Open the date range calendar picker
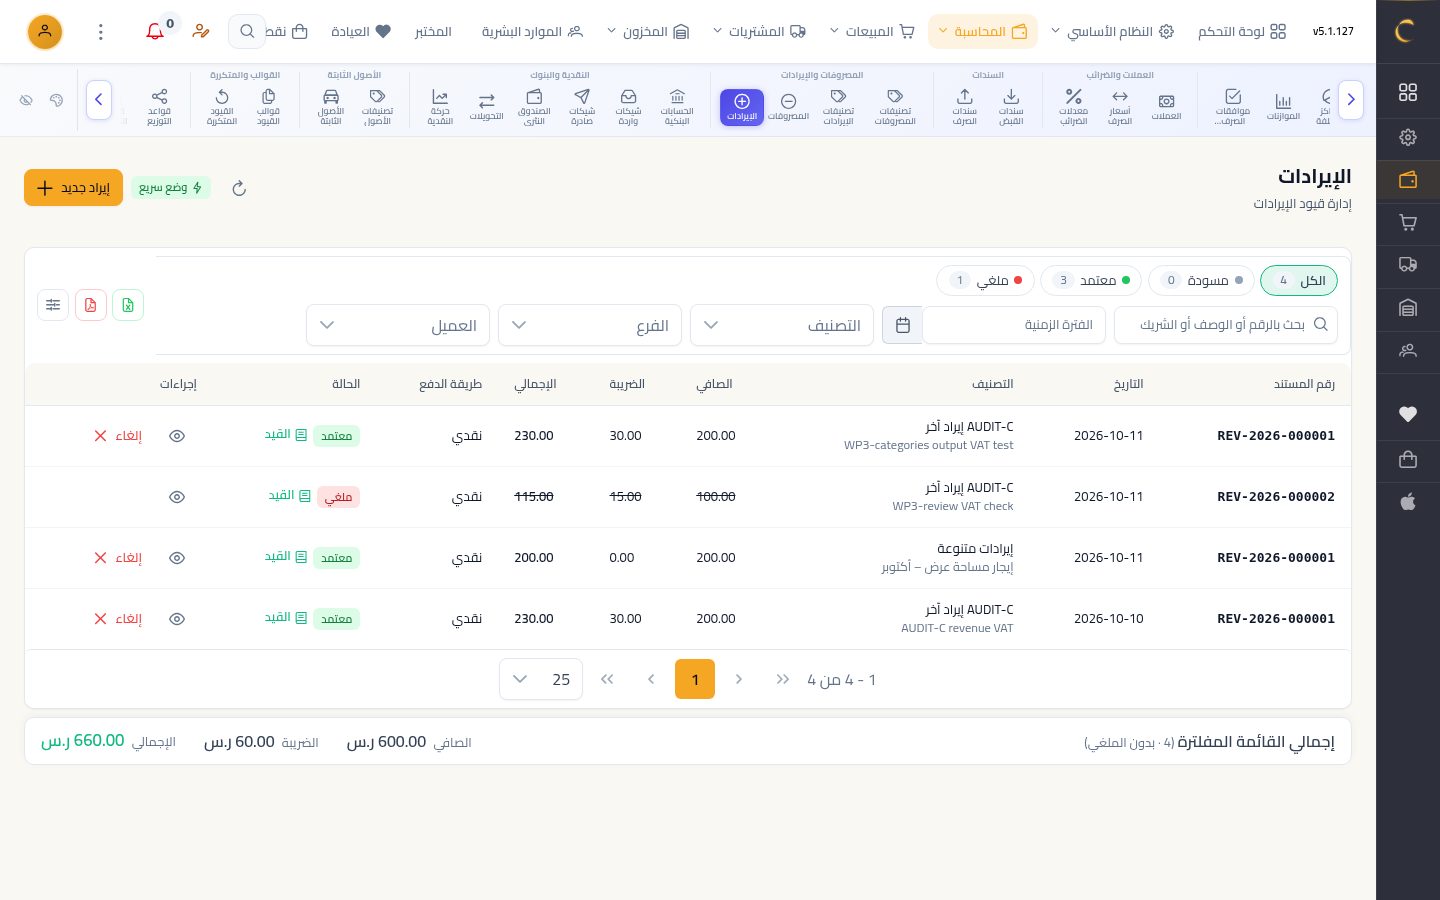This screenshot has height=900, width=1440. tap(903, 325)
